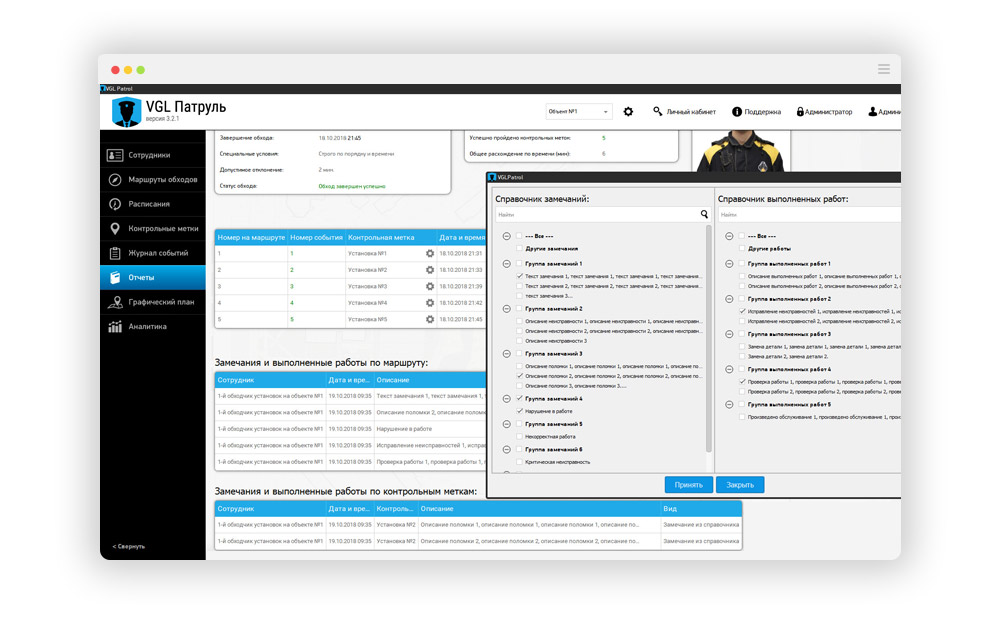Click the VGLPatrol dialog title icon
The height and width of the screenshot is (620, 999).
[492, 177]
